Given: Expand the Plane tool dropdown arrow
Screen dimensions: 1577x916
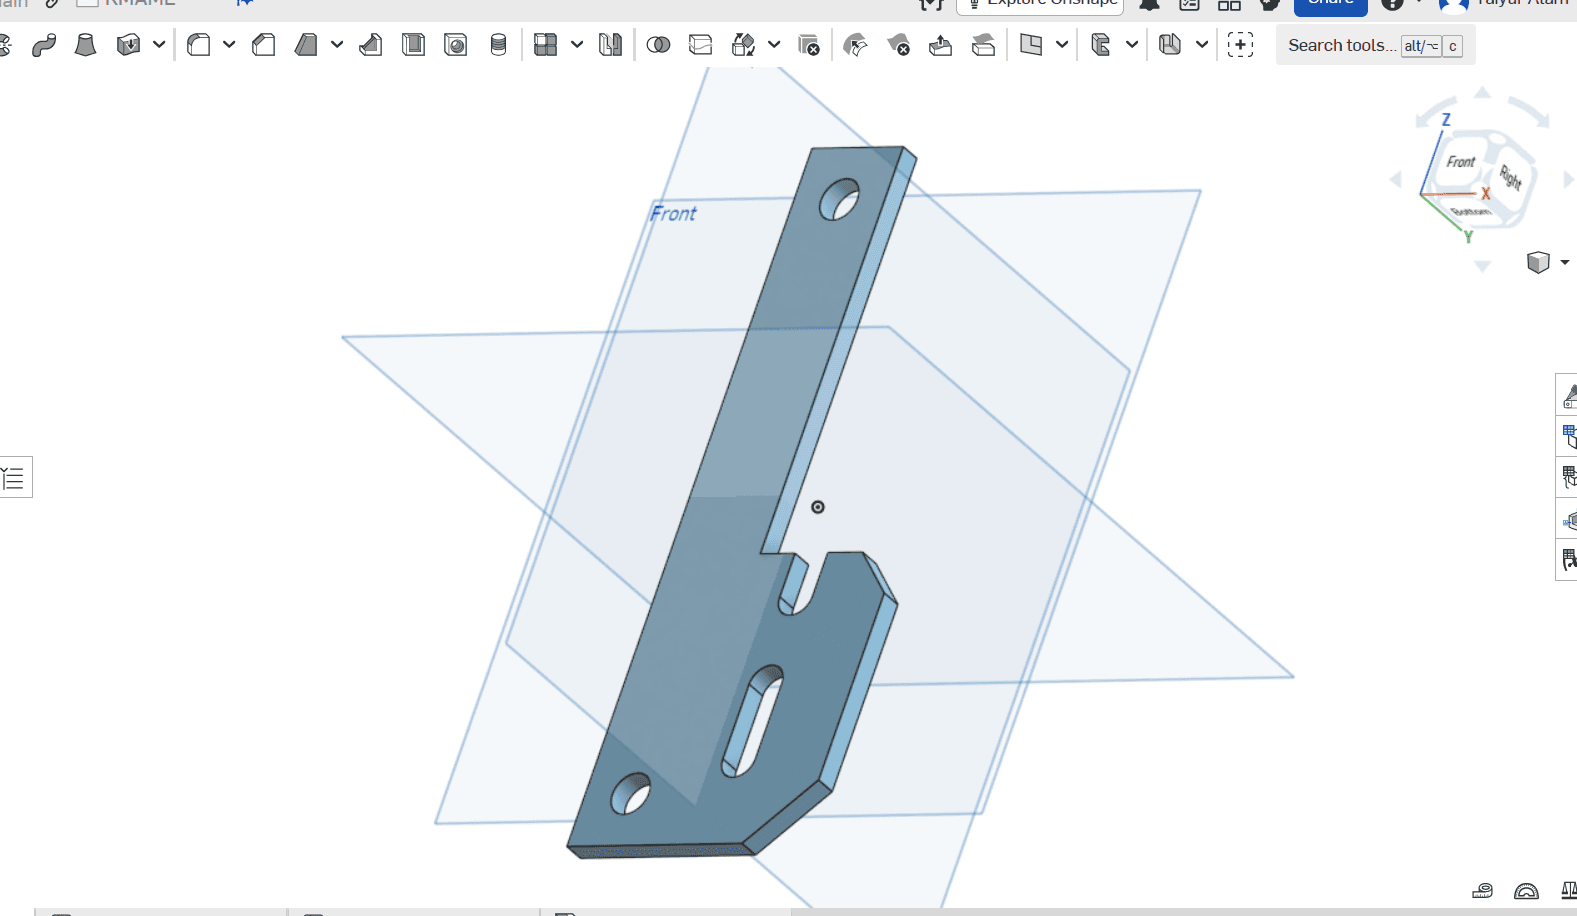Looking at the screenshot, I should 1062,45.
